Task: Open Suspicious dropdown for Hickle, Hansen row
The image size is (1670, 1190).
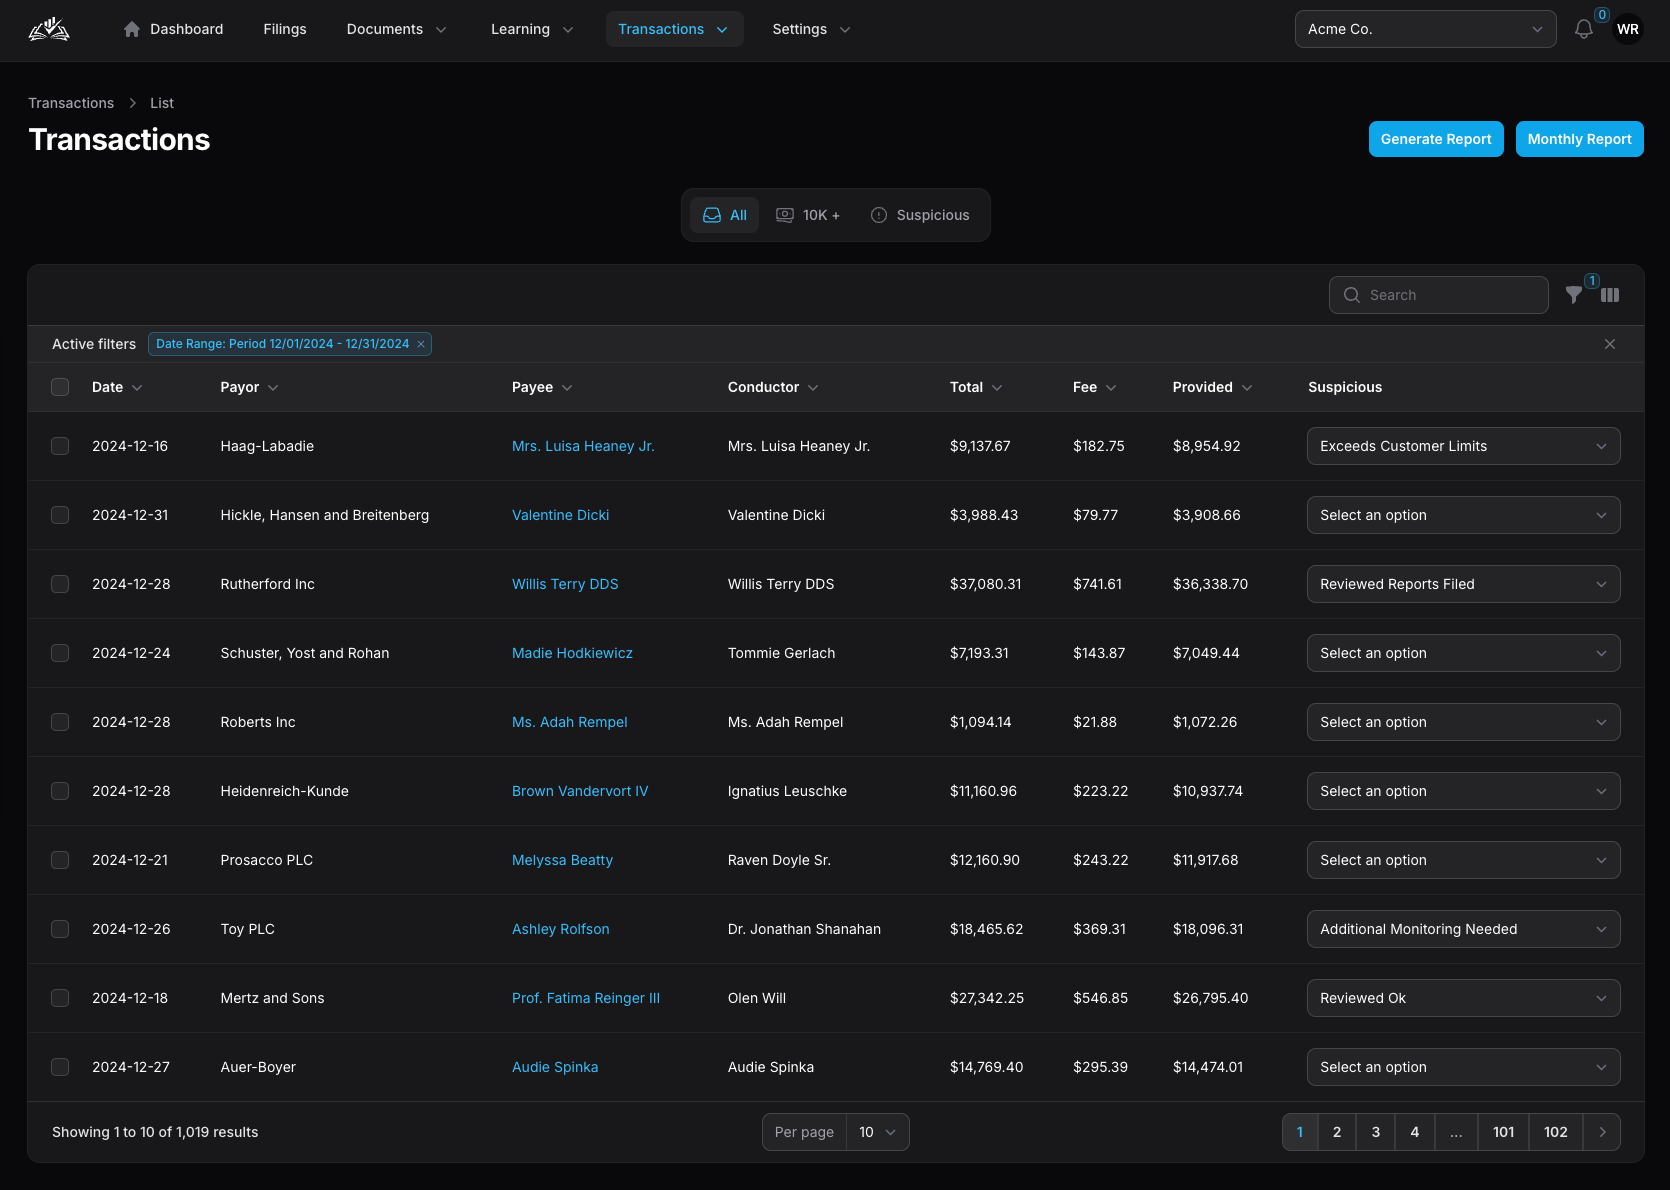Action: click(x=1463, y=515)
